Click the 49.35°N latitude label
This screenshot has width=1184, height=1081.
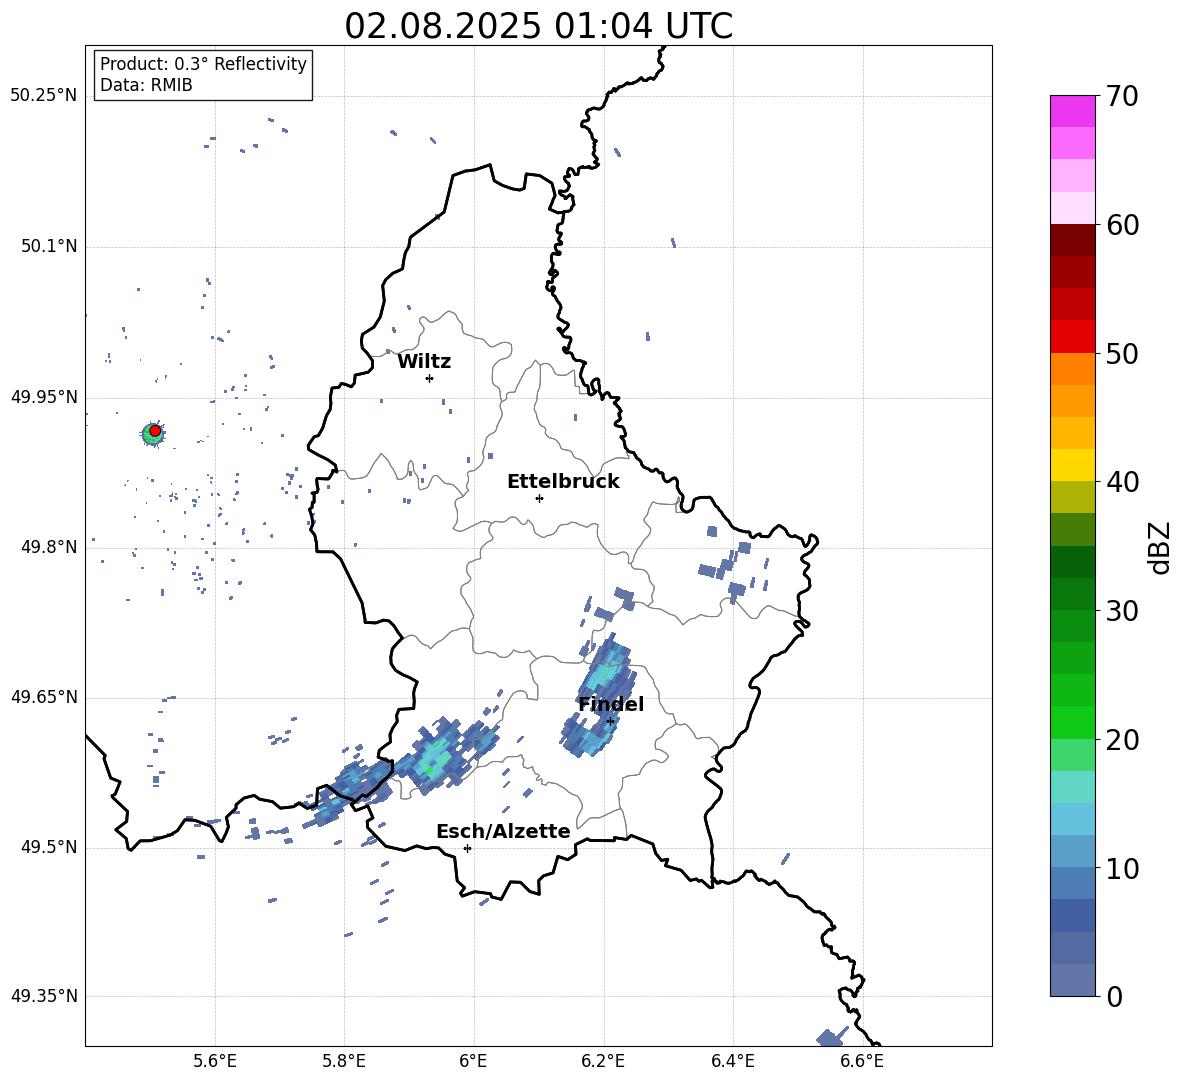[44, 996]
